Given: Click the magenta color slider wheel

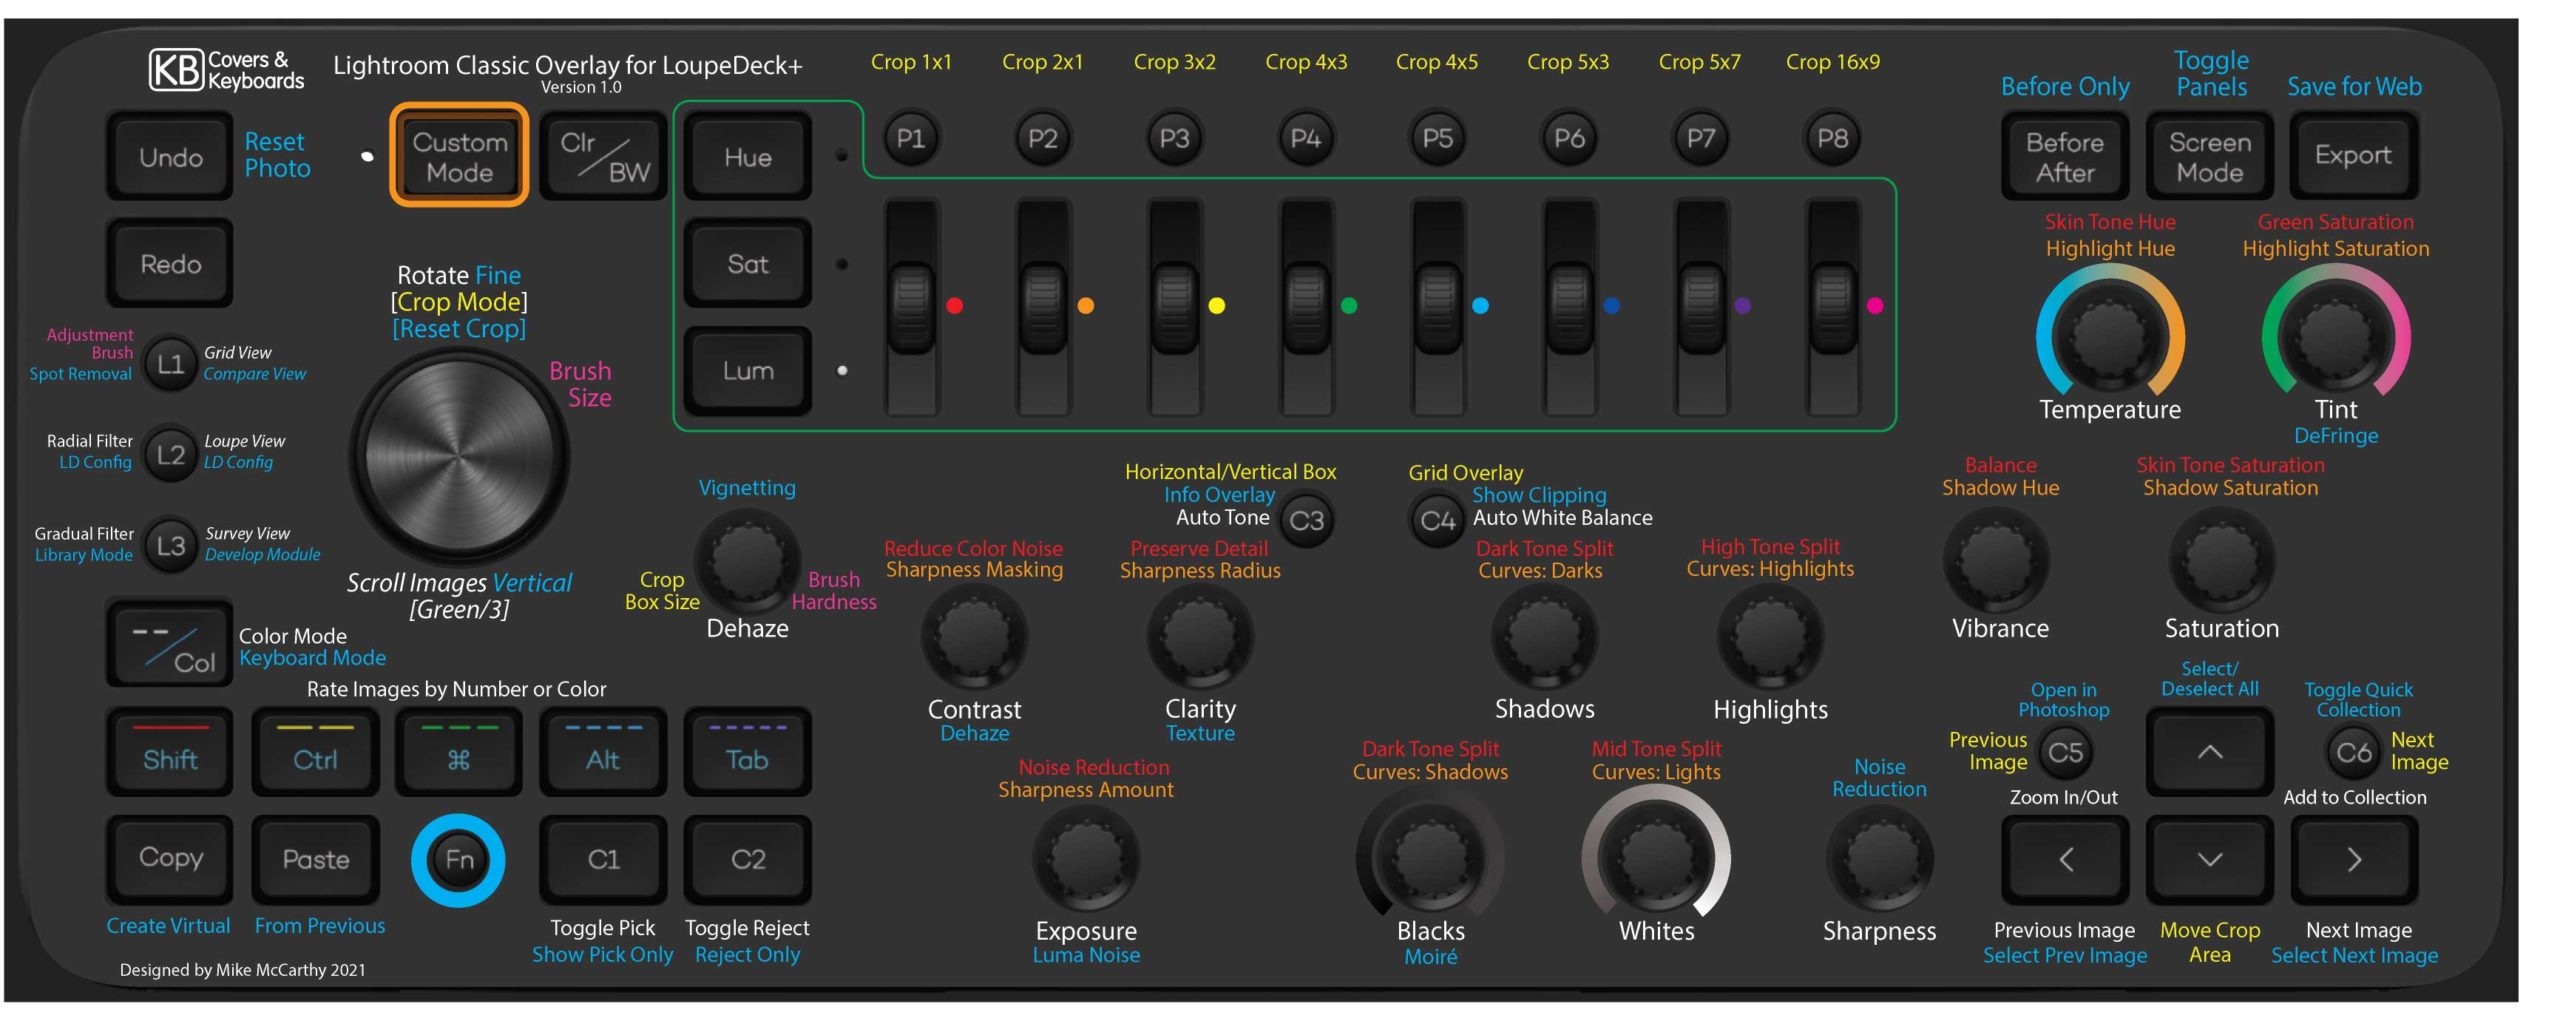Looking at the screenshot, I should [x=1832, y=307].
